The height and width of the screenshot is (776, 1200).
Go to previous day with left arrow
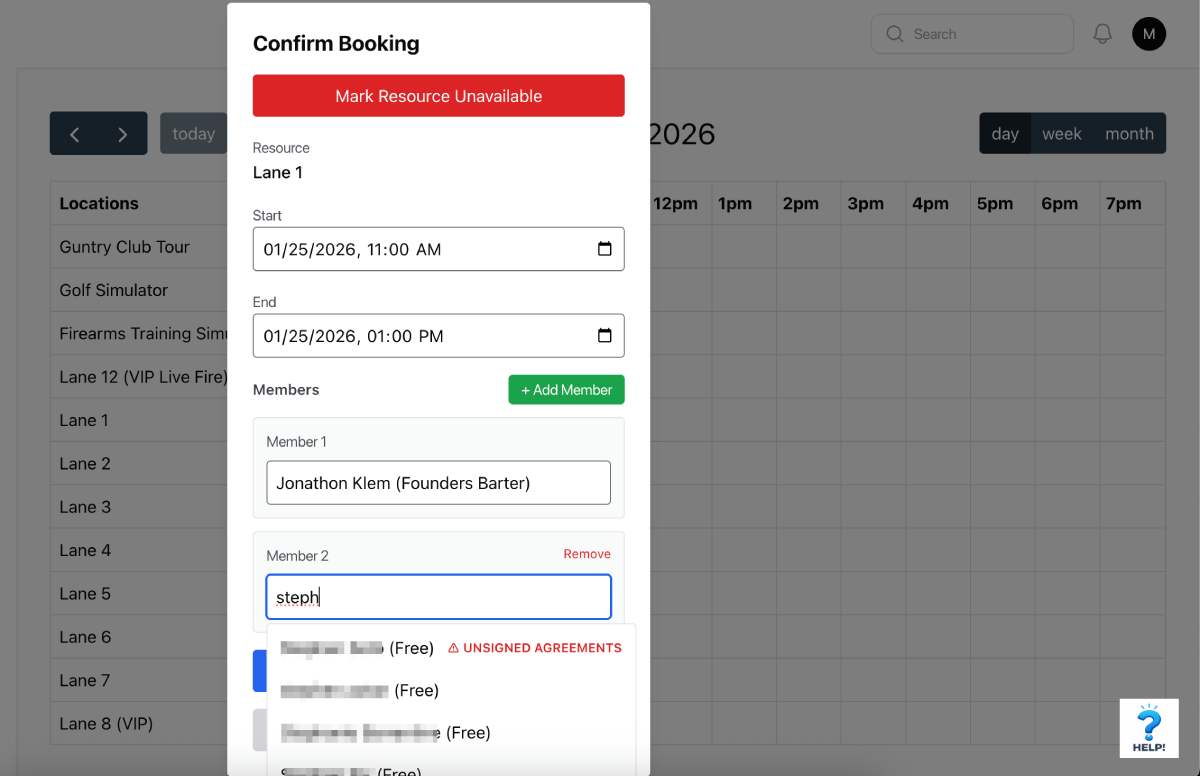pyautogui.click(x=75, y=134)
